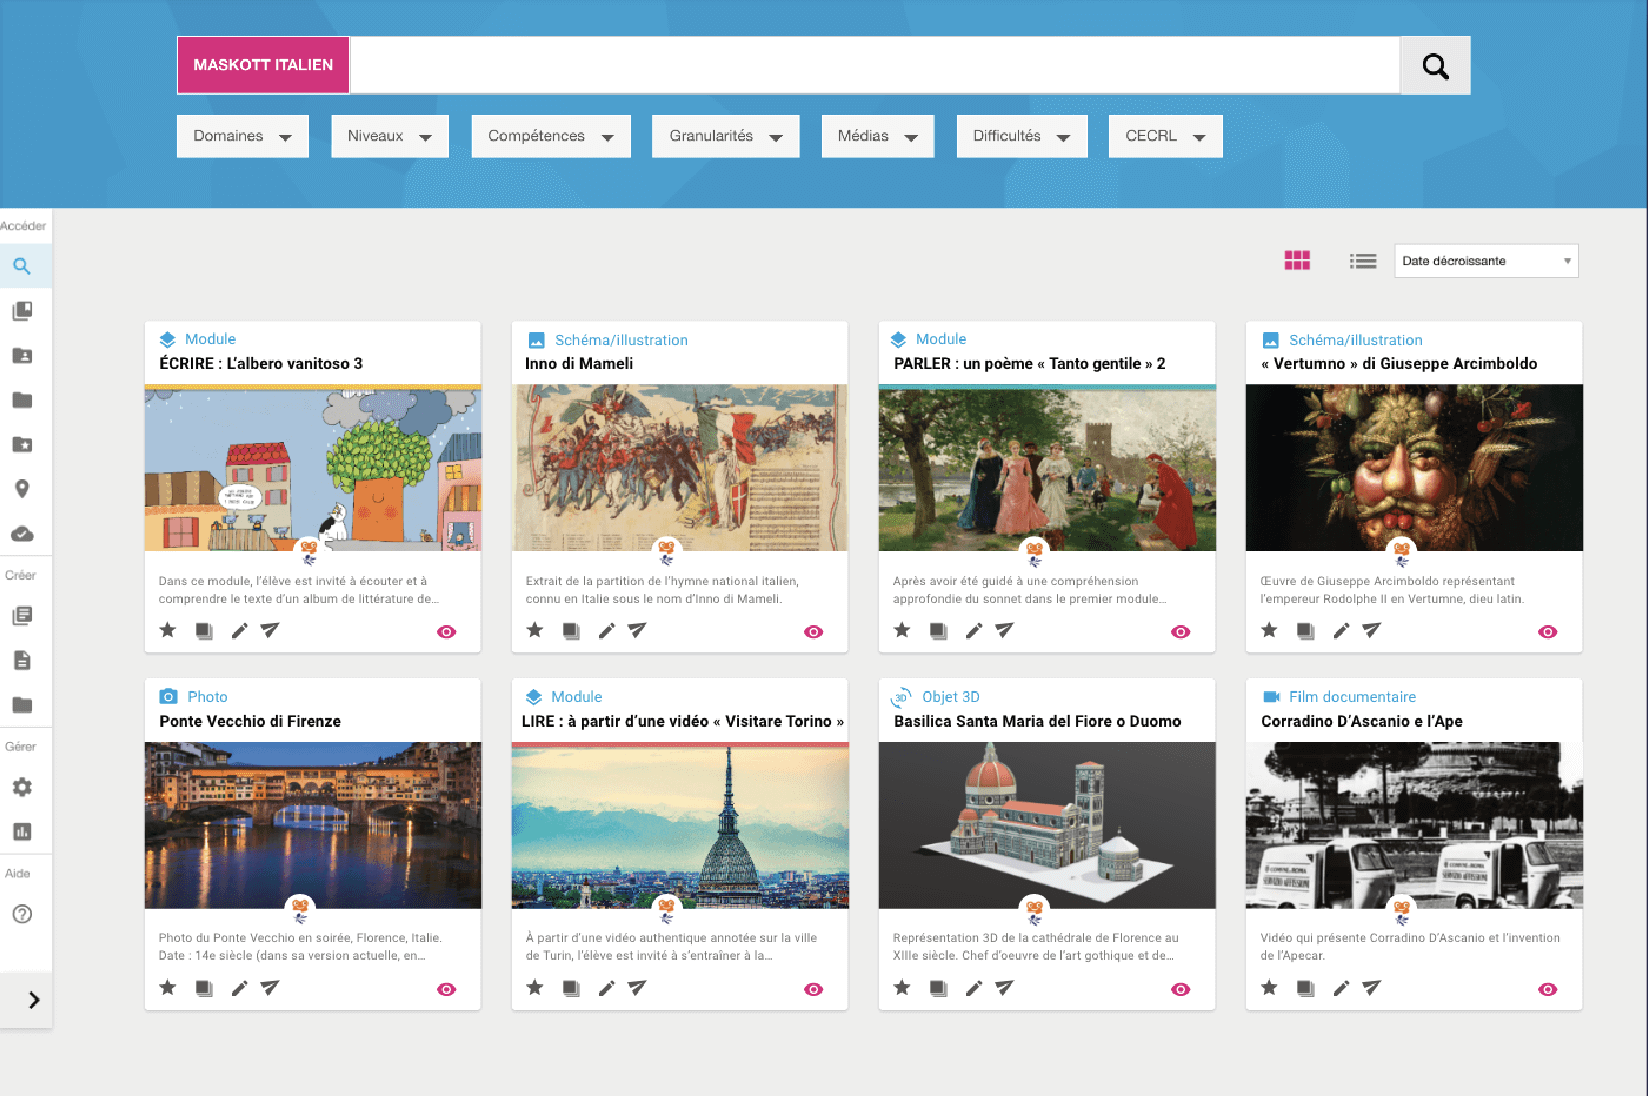
Task: Click the magnifying glass search button
Action: 1435,66
